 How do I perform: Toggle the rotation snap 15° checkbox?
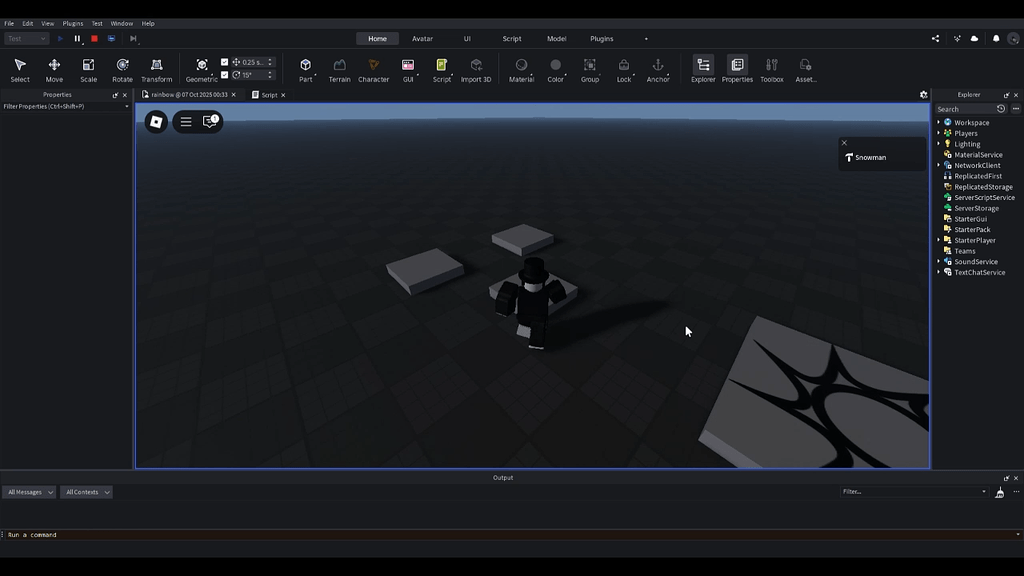point(225,75)
